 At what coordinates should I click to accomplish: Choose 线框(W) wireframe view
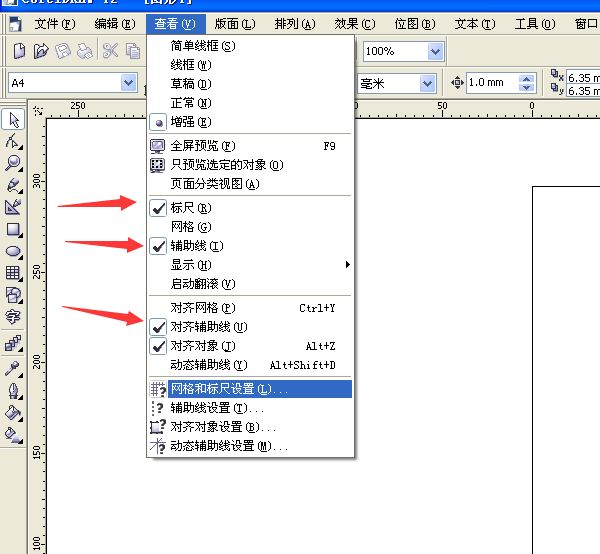pos(250,65)
